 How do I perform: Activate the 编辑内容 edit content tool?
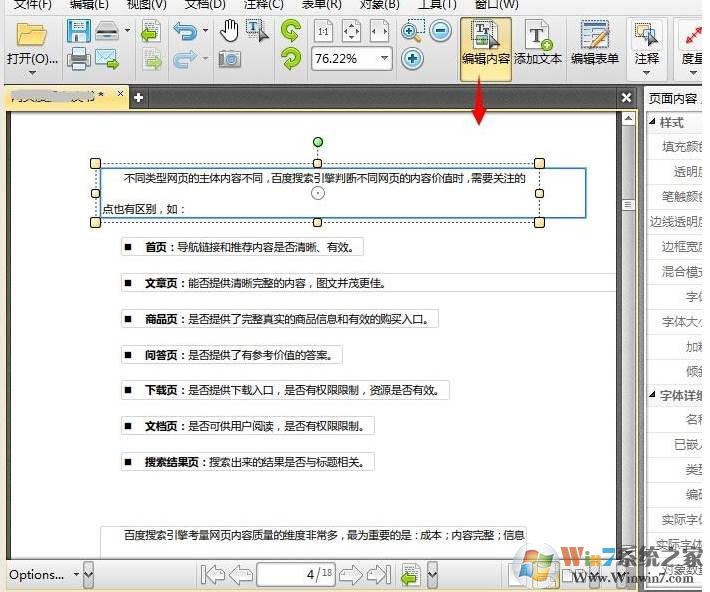point(485,46)
